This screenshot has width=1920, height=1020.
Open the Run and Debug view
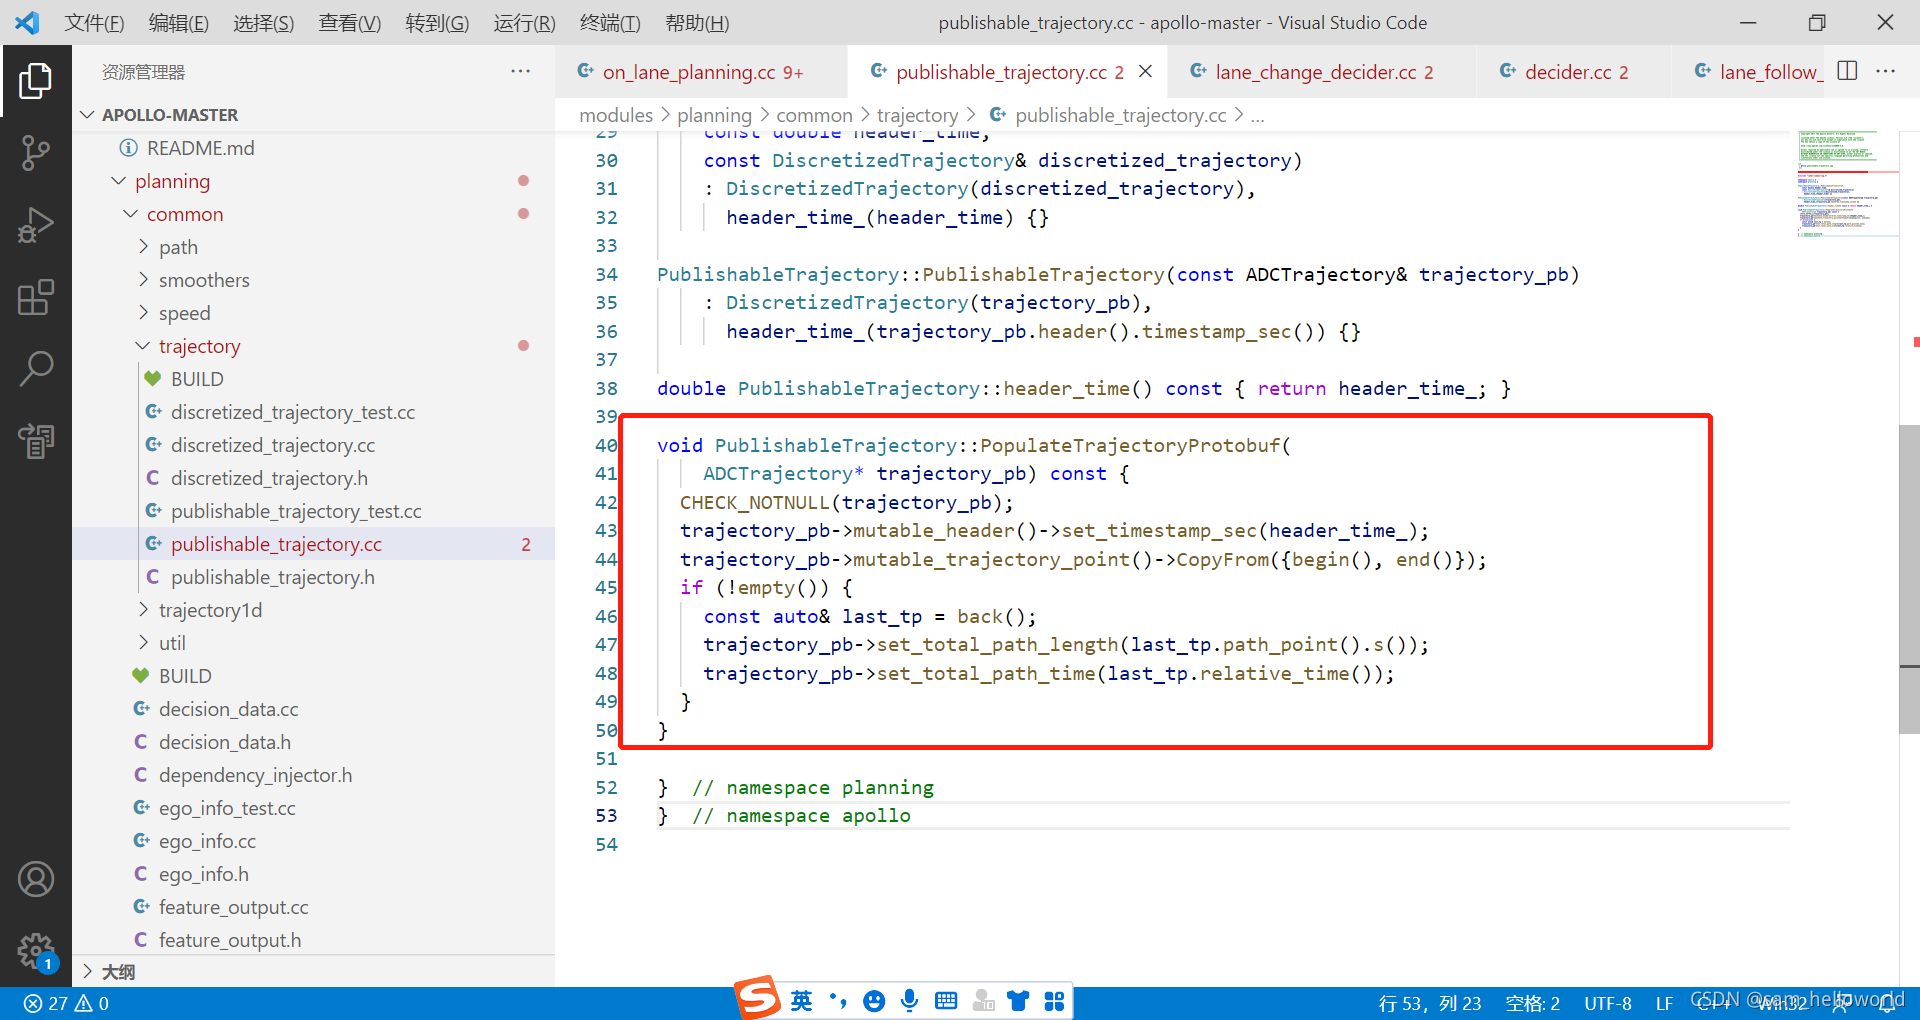pyautogui.click(x=35, y=225)
